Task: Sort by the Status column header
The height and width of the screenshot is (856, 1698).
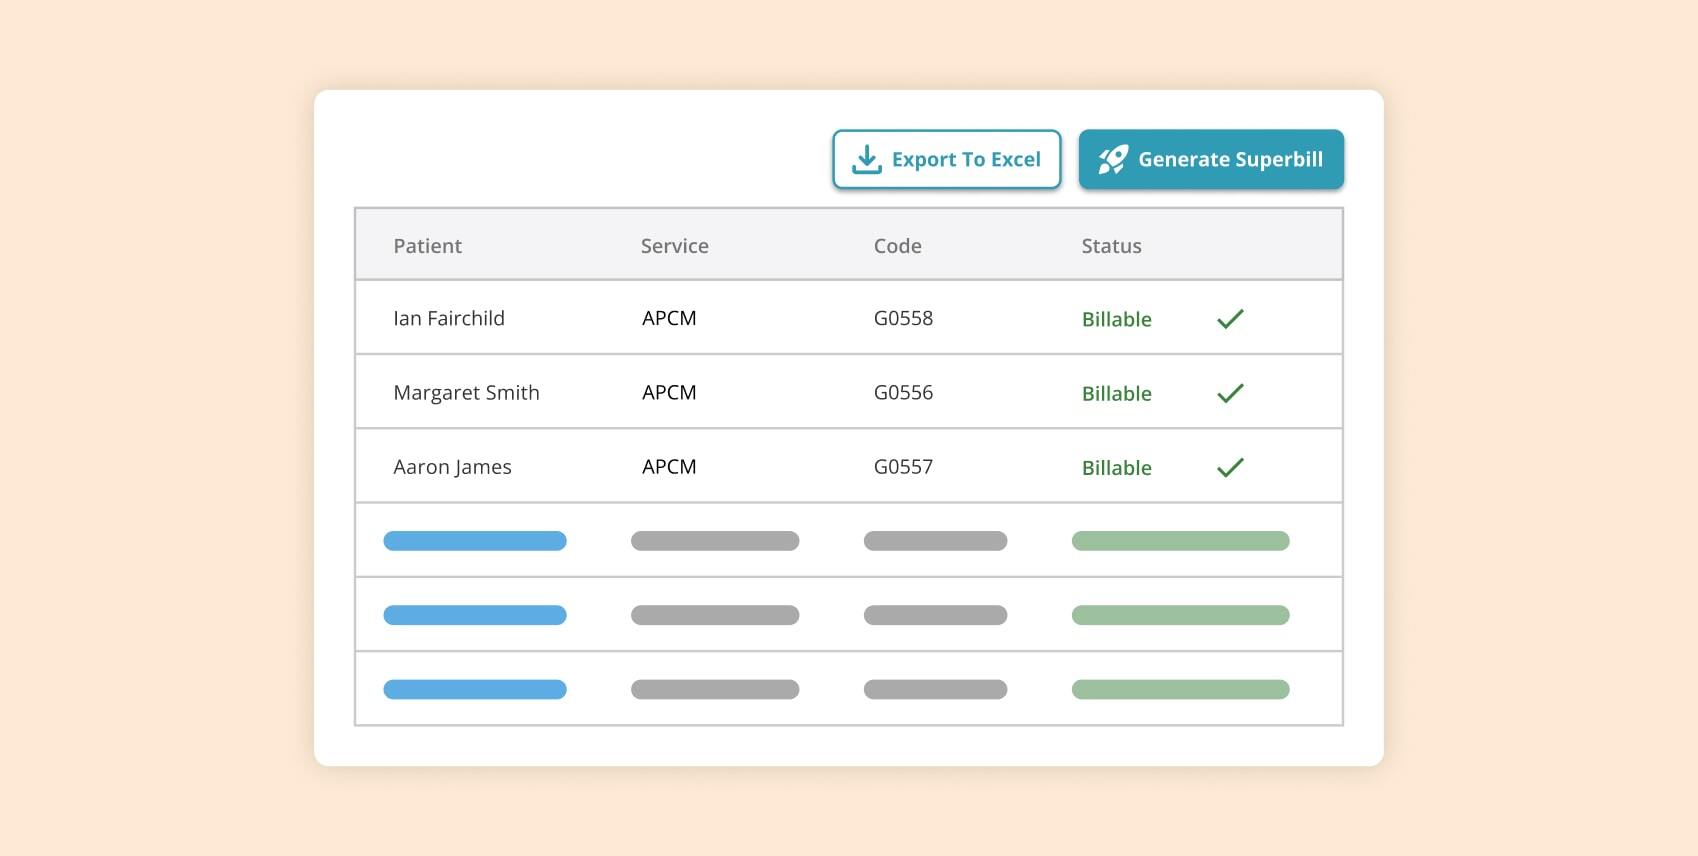Action: pos(1111,246)
